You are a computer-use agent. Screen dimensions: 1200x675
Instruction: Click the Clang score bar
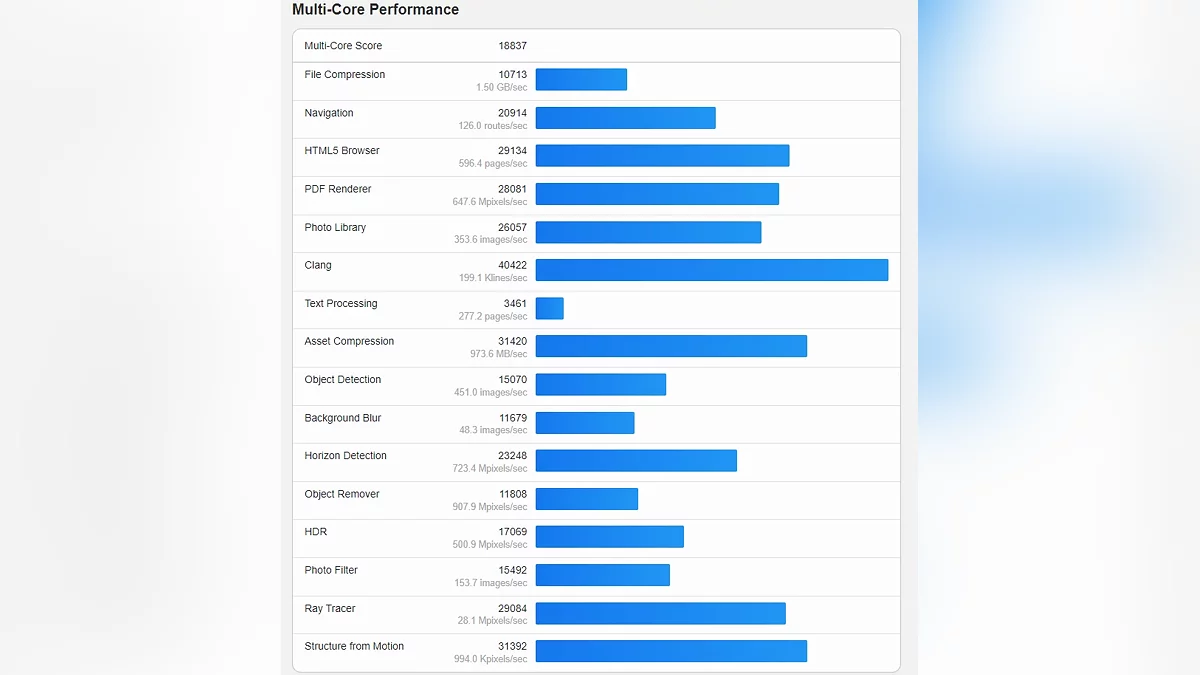coord(711,270)
